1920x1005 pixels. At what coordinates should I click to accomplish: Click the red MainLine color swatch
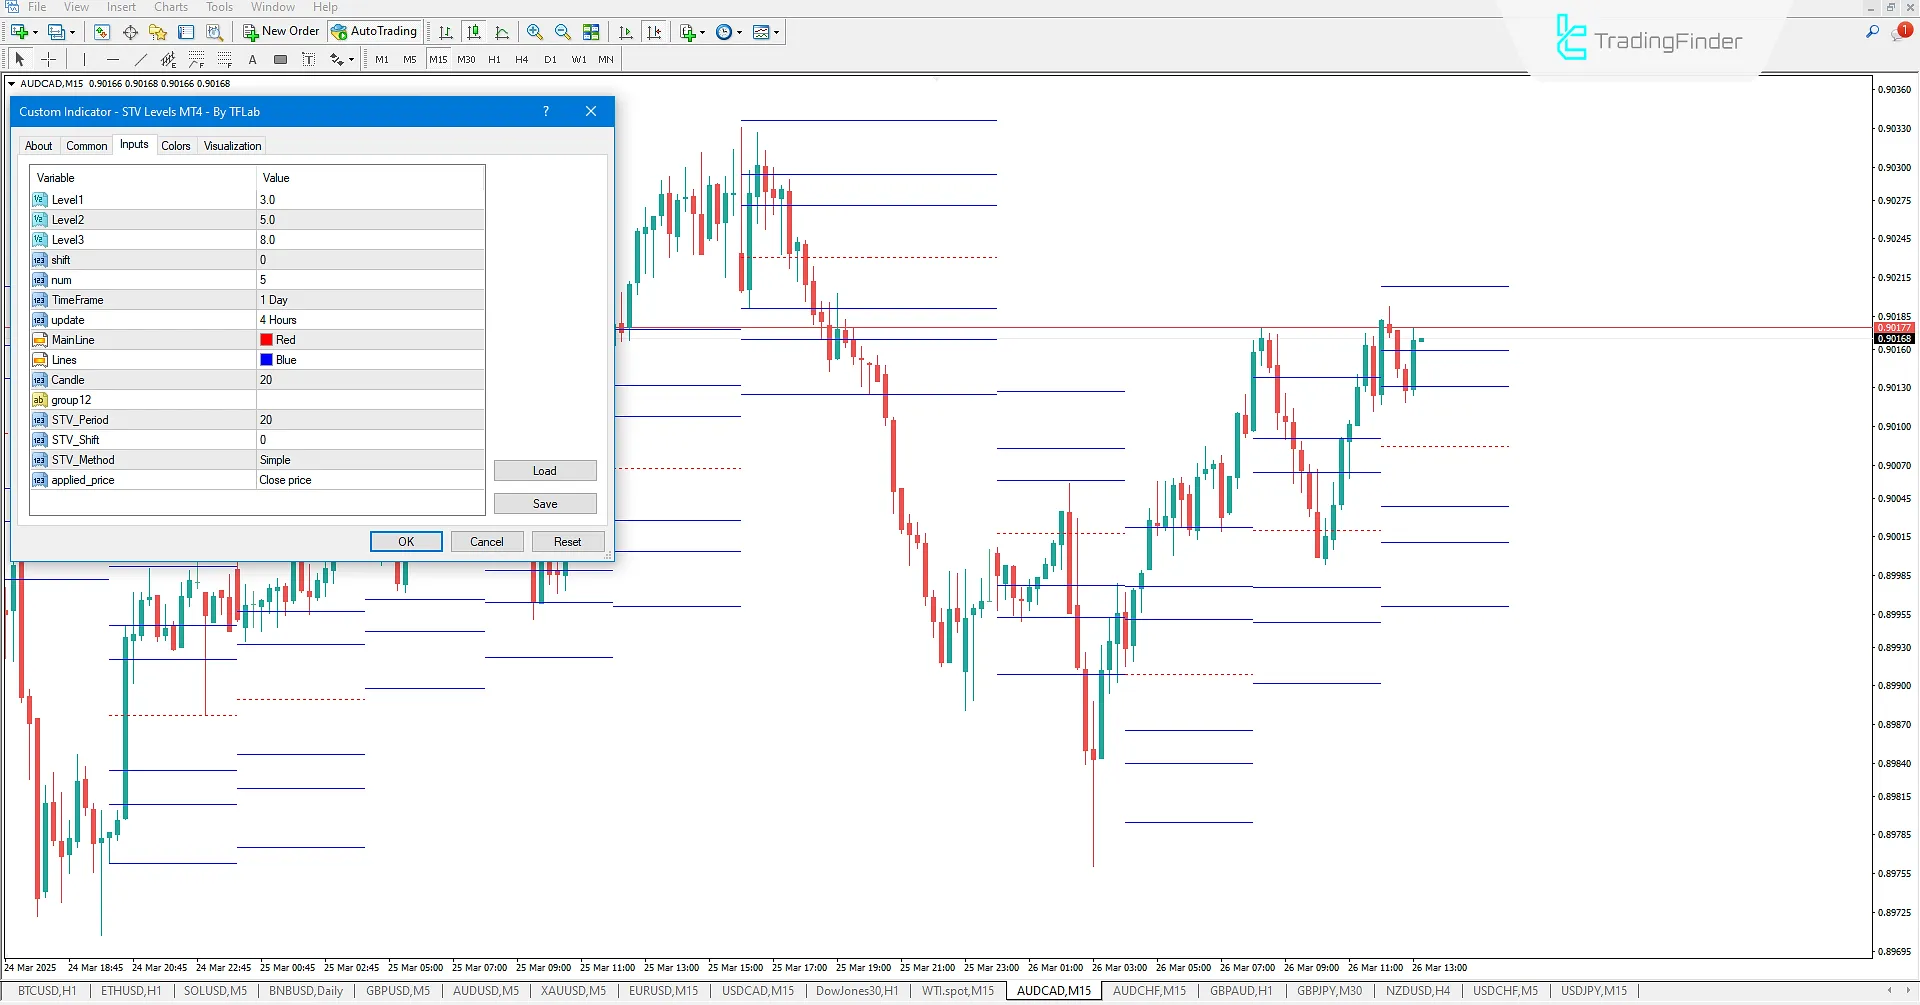pyautogui.click(x=265, y=339)
